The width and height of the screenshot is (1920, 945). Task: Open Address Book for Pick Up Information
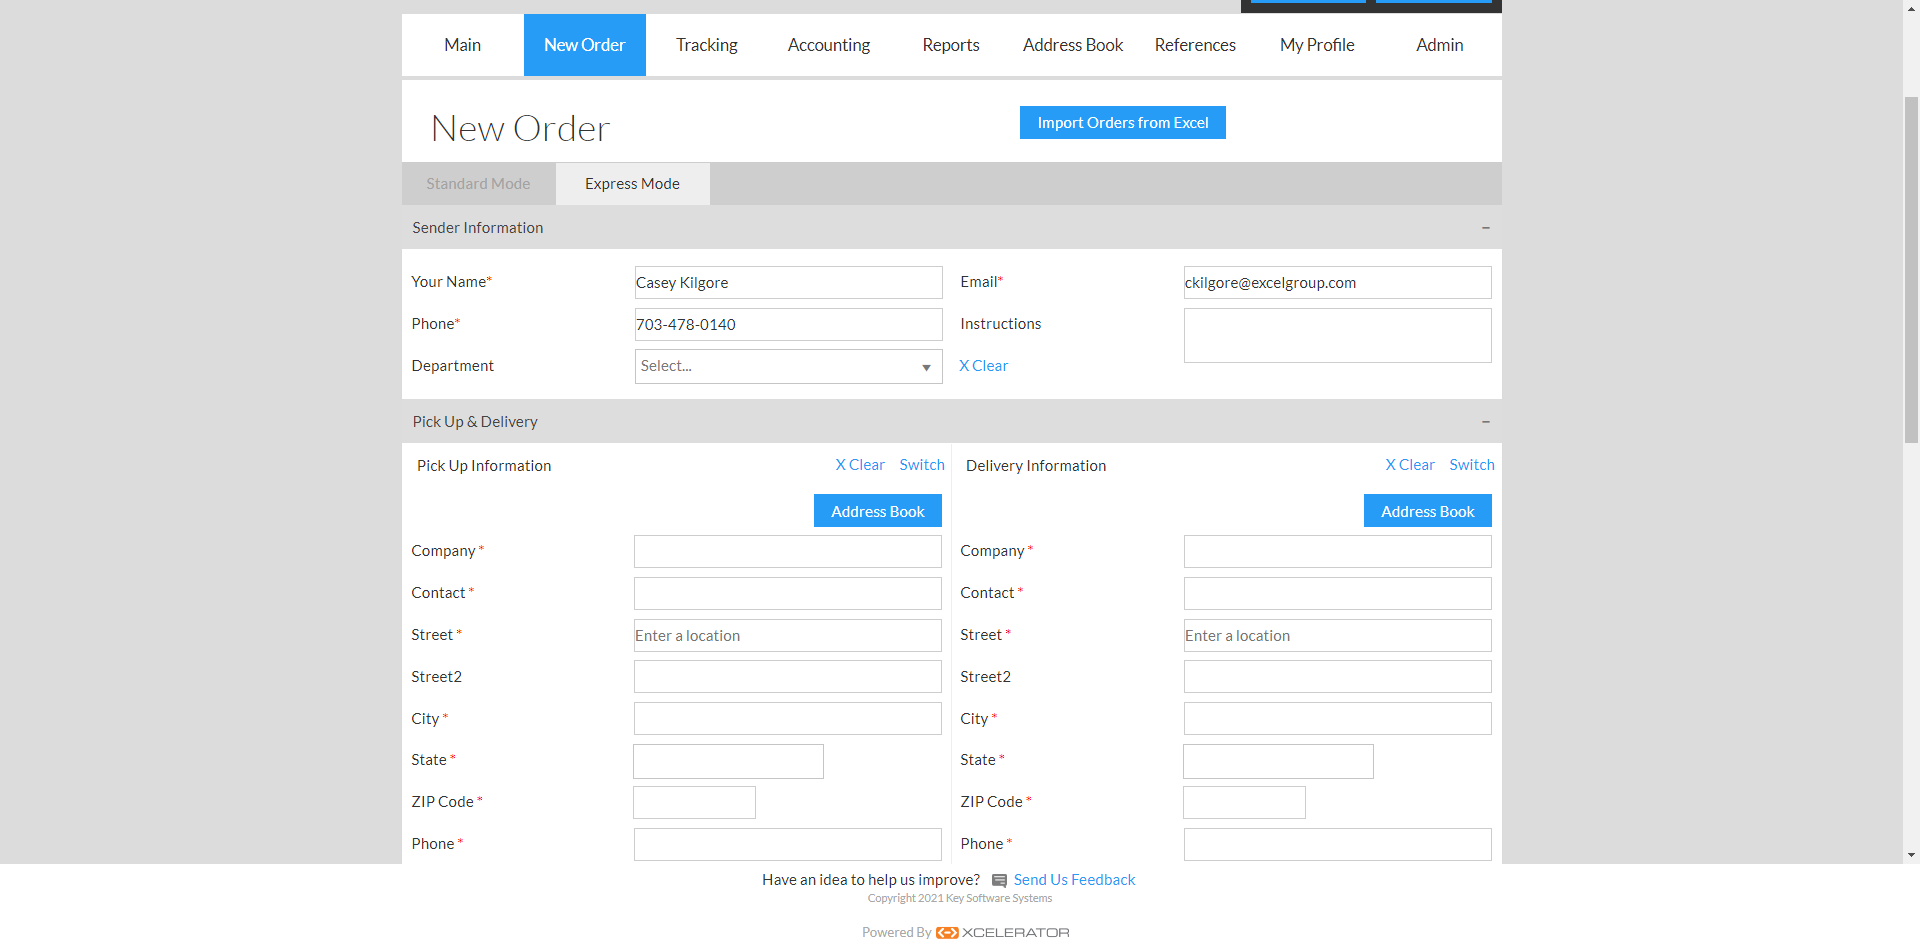tap(878, 511)
